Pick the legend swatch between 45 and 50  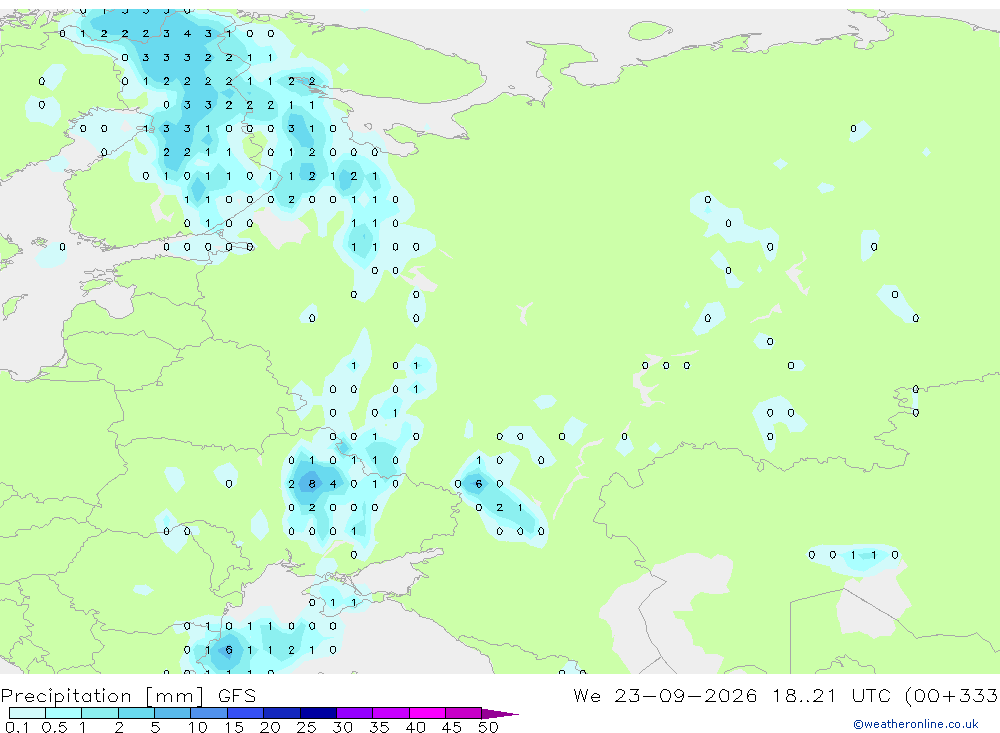click(x=464, y=713)
